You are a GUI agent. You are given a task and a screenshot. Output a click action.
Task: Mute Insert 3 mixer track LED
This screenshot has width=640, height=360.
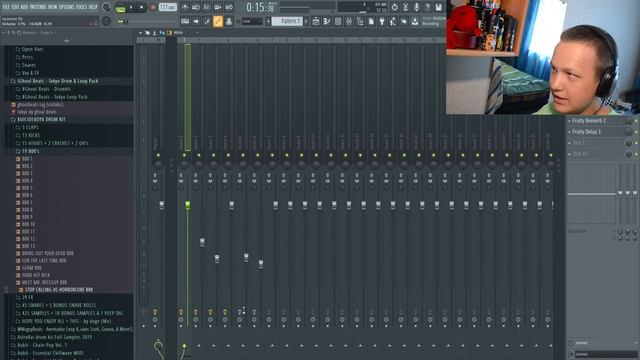pos(213,156)
